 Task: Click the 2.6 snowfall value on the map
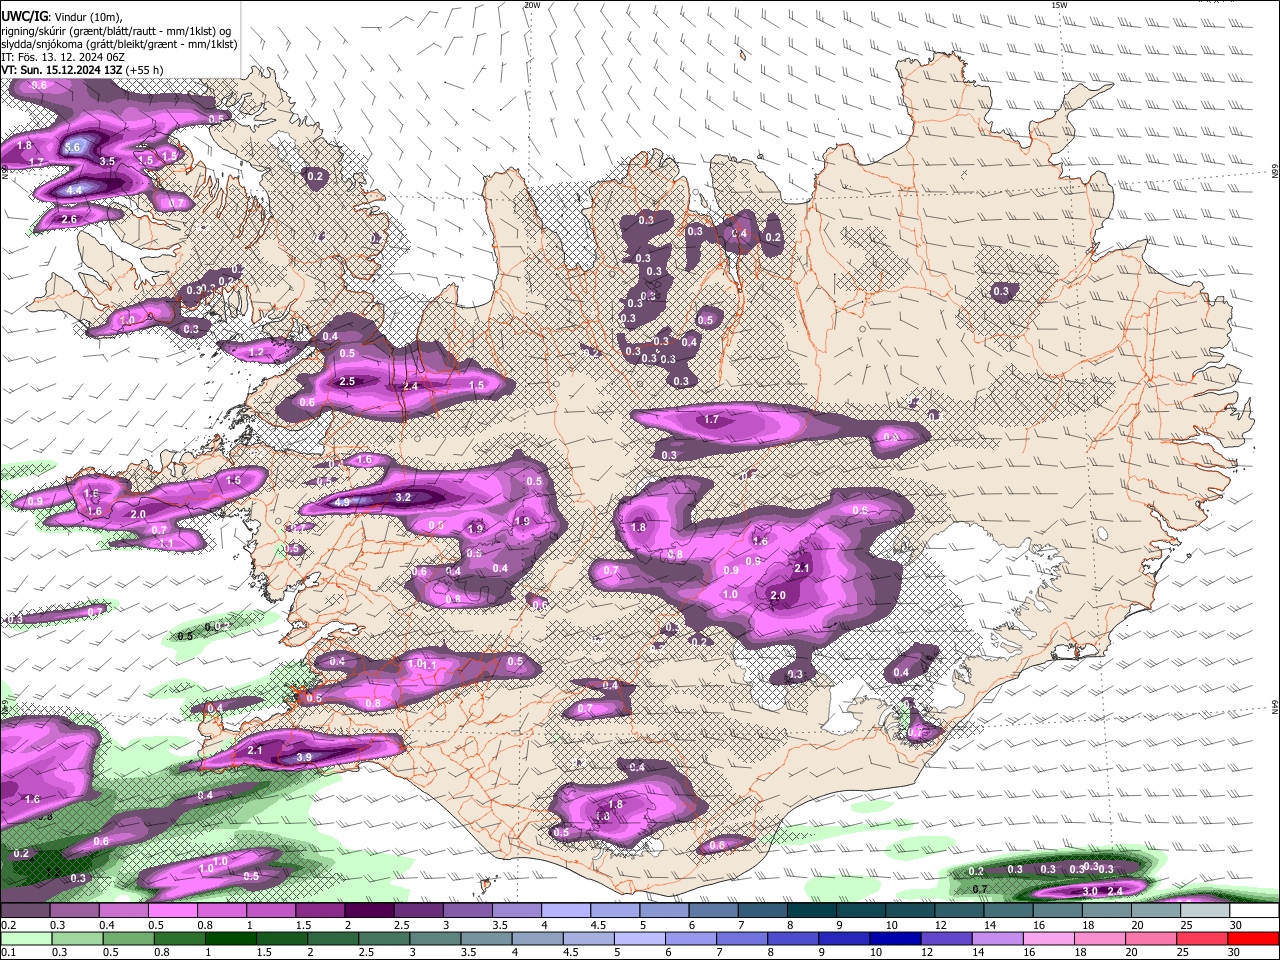coord(69,219)
